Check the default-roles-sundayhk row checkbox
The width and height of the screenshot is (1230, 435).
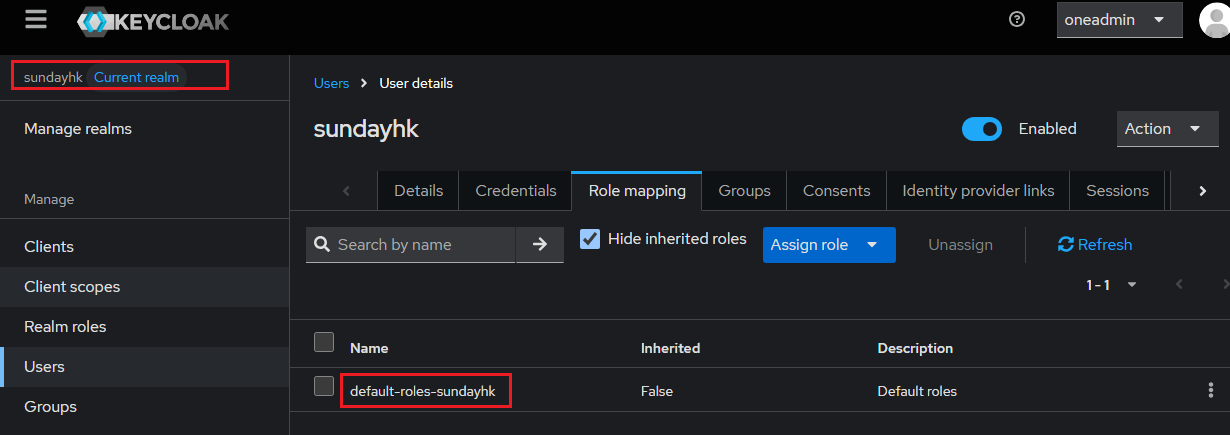pyautogui.click(x=324, y=386)
